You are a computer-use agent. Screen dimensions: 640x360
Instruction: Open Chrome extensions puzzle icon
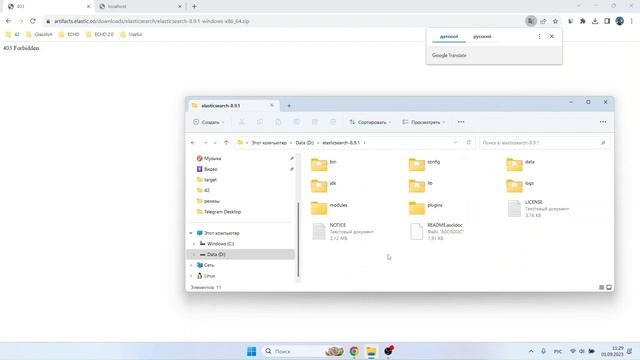(582, 21)
